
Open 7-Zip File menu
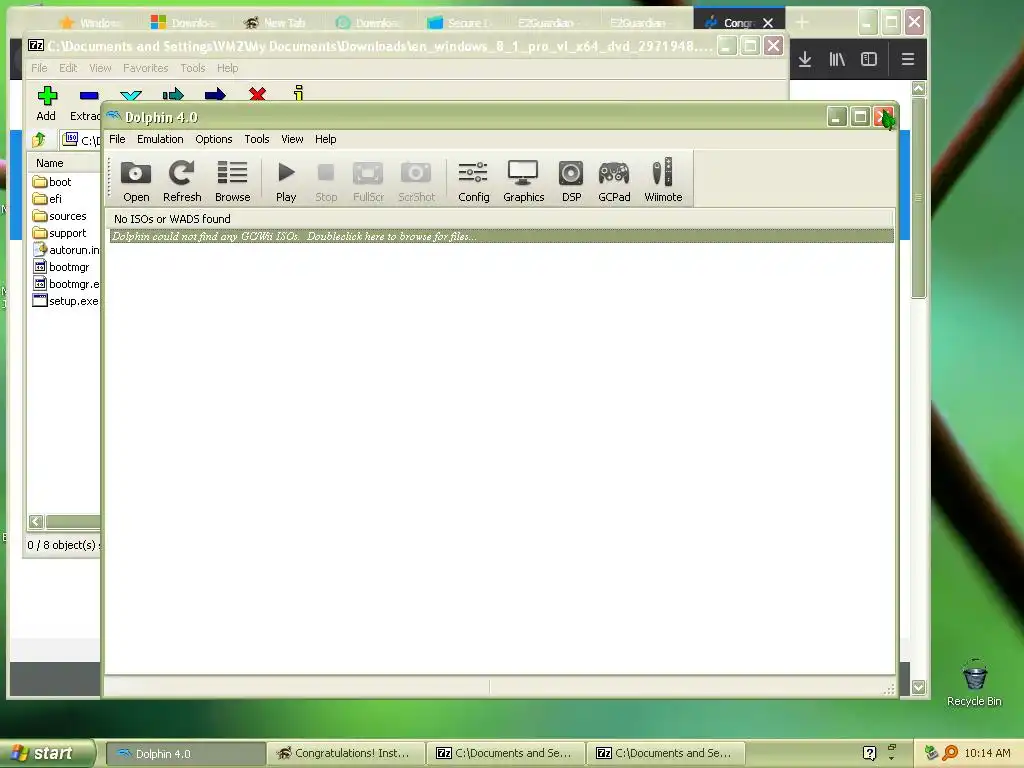(39, 68)
